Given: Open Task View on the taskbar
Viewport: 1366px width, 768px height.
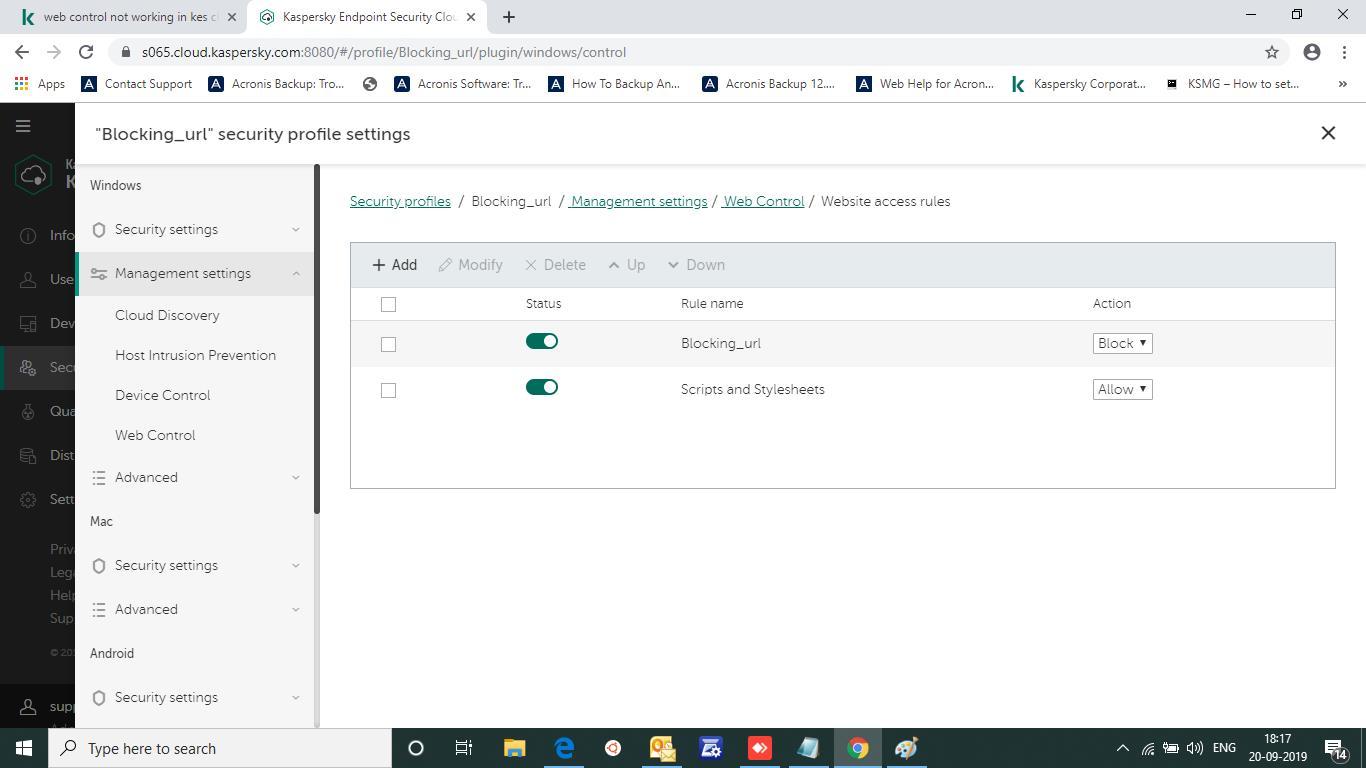Looking at the screenshot, I should (464, 748).
